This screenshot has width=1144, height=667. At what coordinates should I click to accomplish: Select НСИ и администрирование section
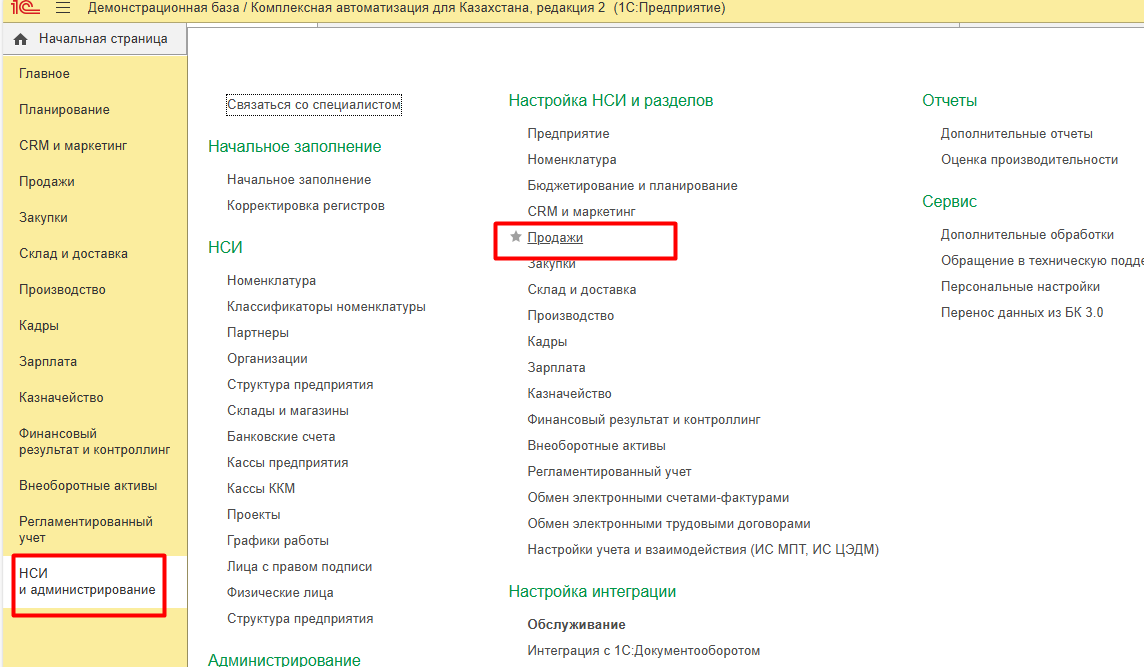pyautogui.click(x=87, y=581)
